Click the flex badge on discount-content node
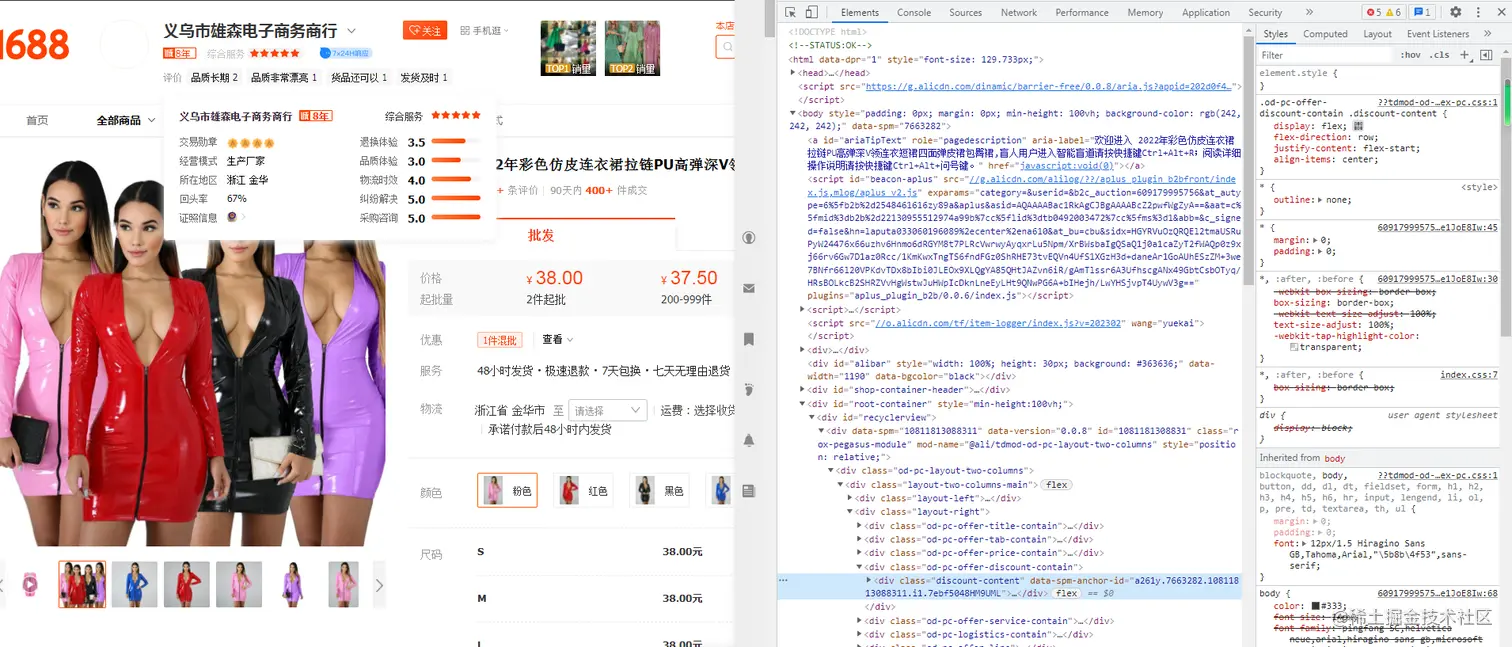This screenshot has width=1512, height=647. (x=1066, y=593)
